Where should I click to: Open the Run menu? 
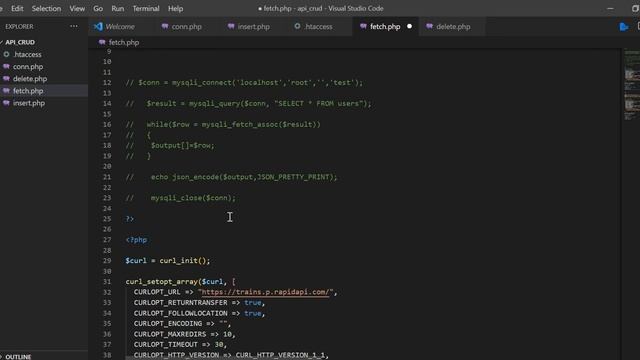click(x=118, y=9)
